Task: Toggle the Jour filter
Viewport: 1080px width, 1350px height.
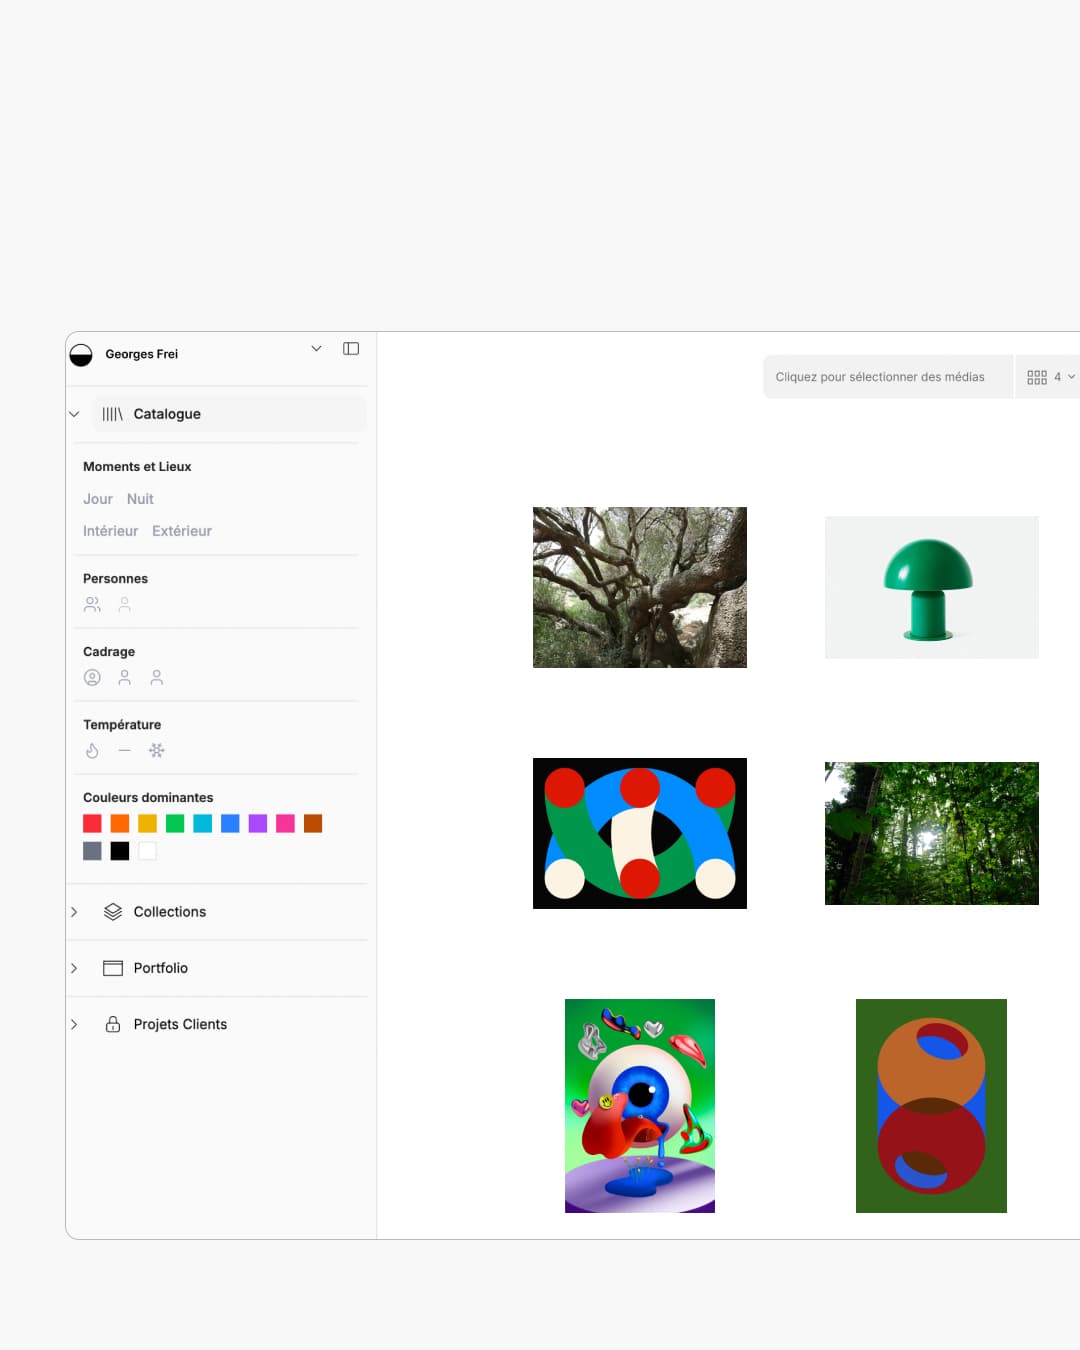Action: tap(98, 499)
